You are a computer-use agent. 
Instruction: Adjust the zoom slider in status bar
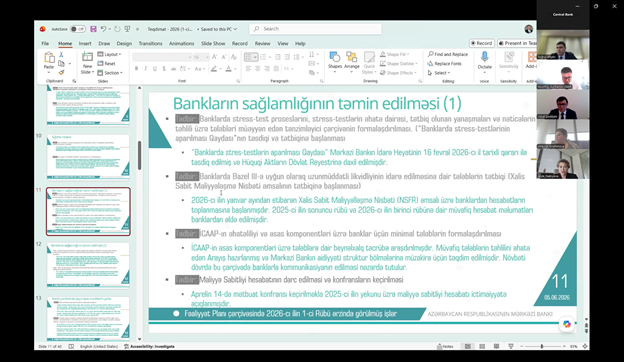point(542,346)
